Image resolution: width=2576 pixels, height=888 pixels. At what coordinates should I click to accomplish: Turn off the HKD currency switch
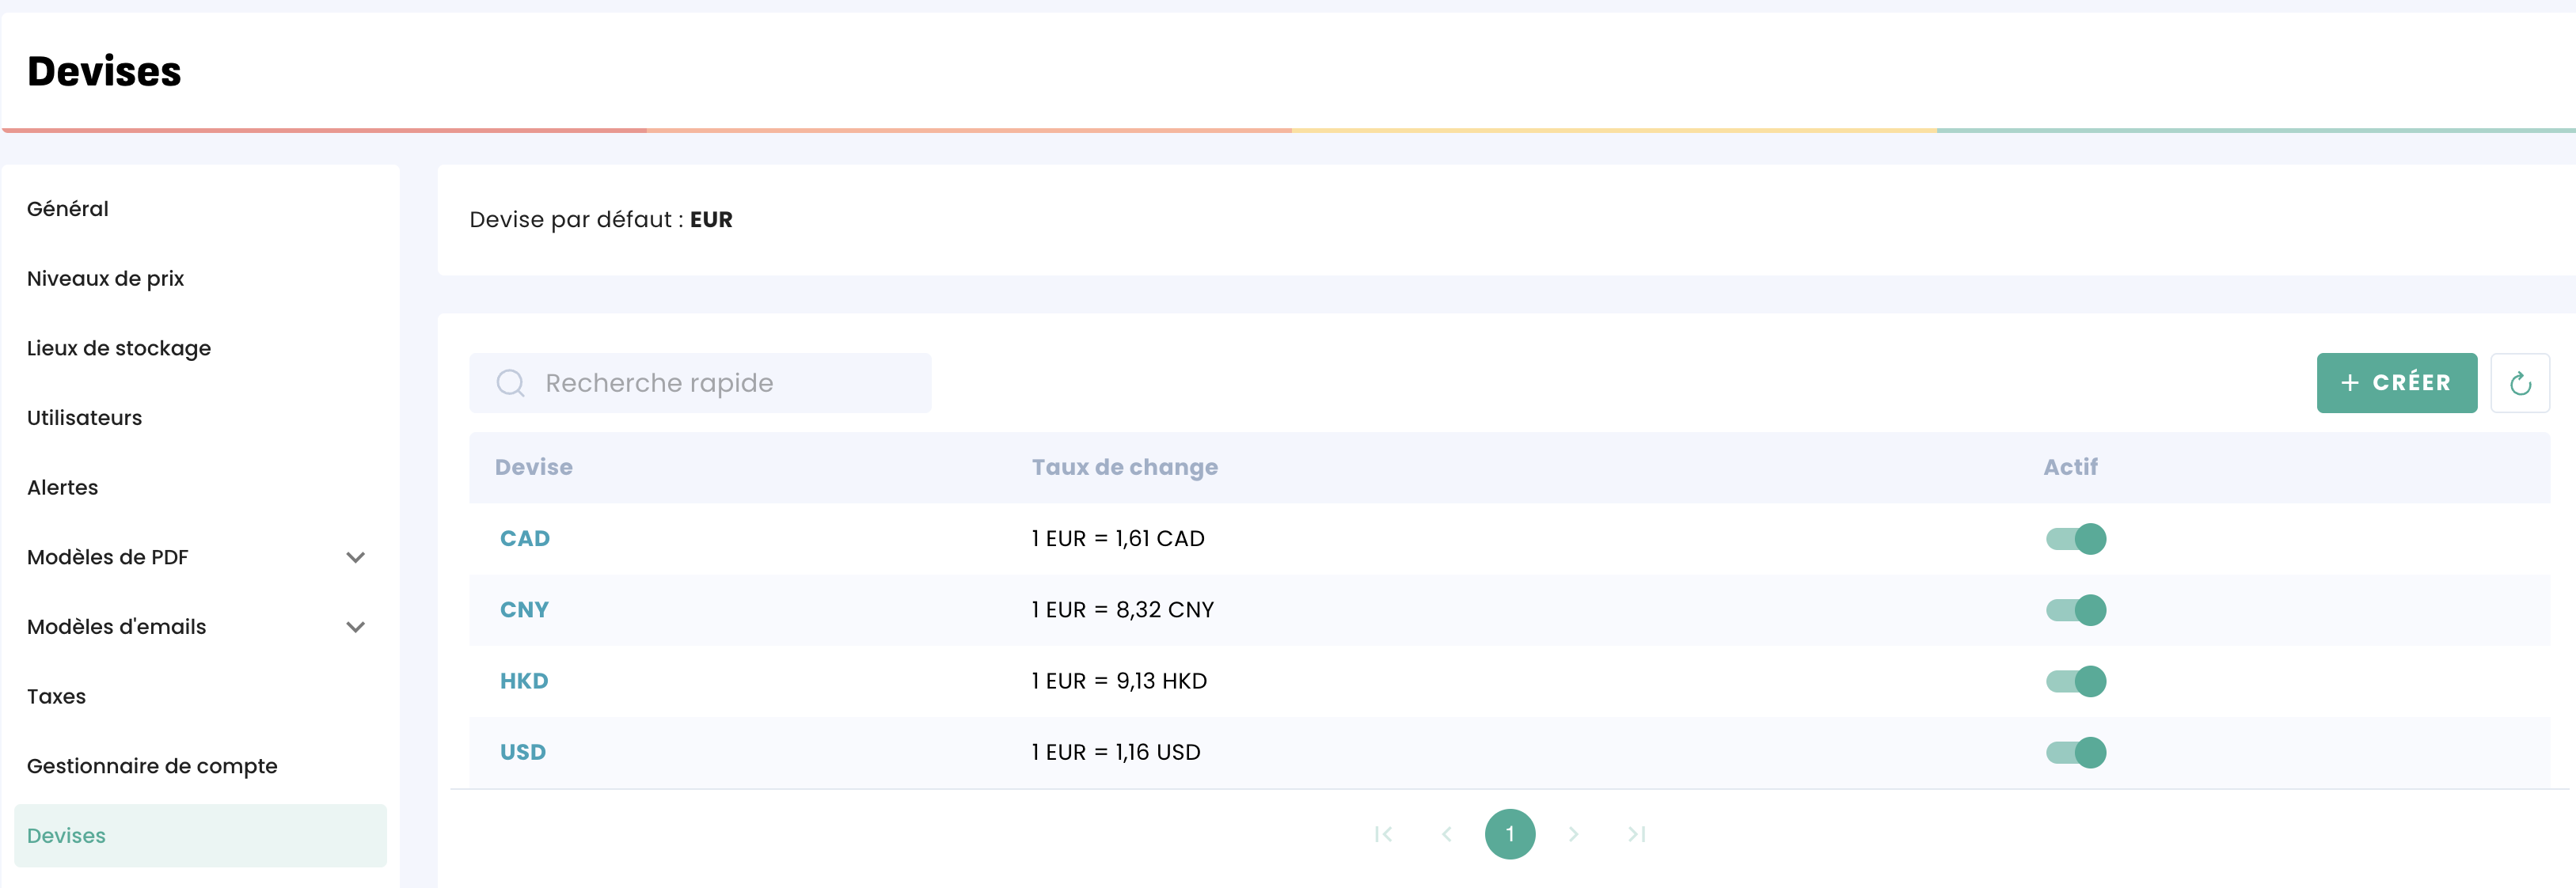2075,681
